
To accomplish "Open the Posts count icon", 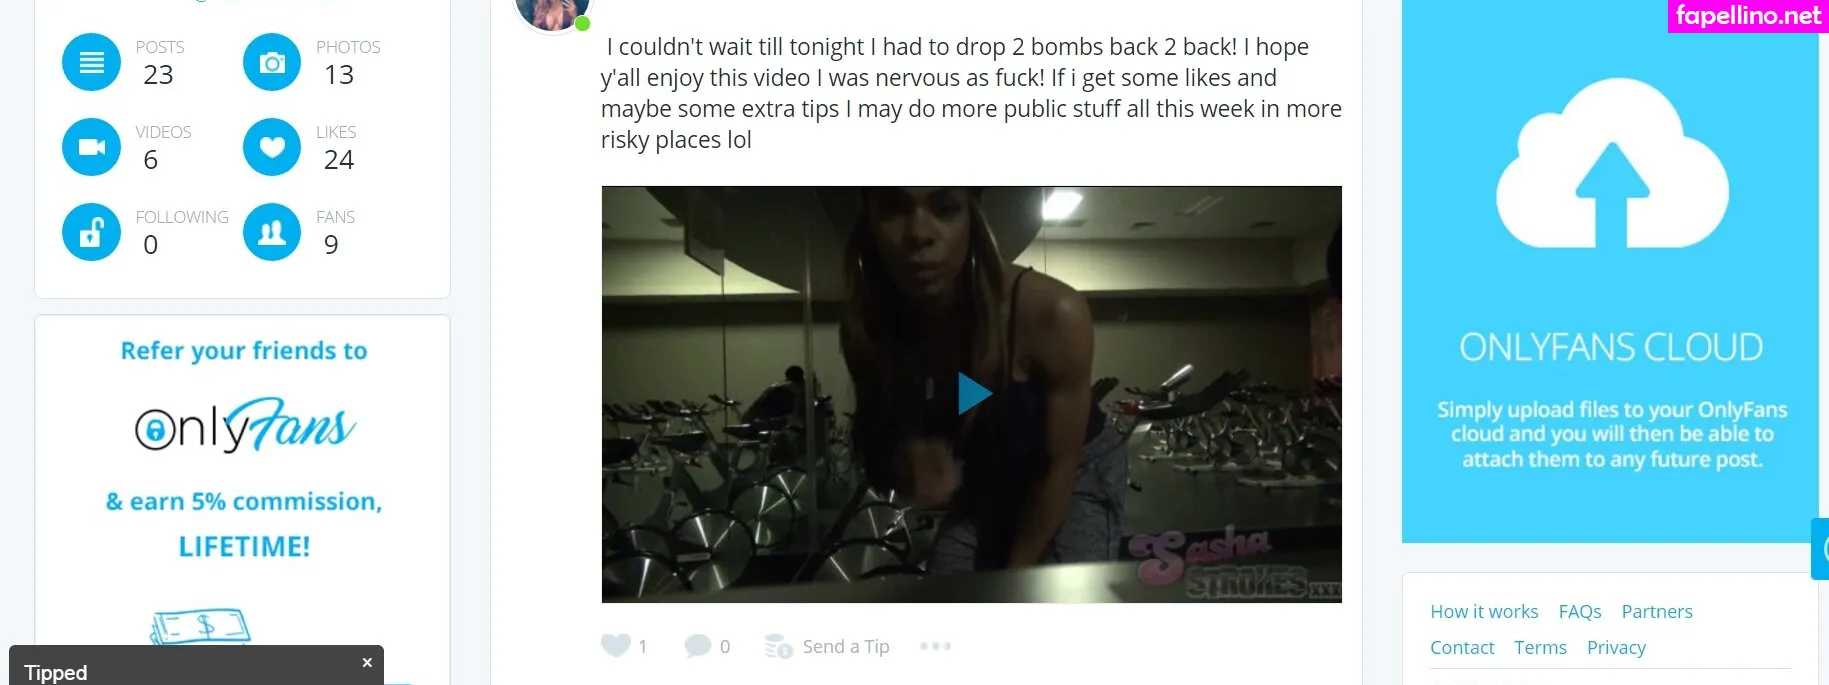I will pyautogui.click(x=91, y=62).
